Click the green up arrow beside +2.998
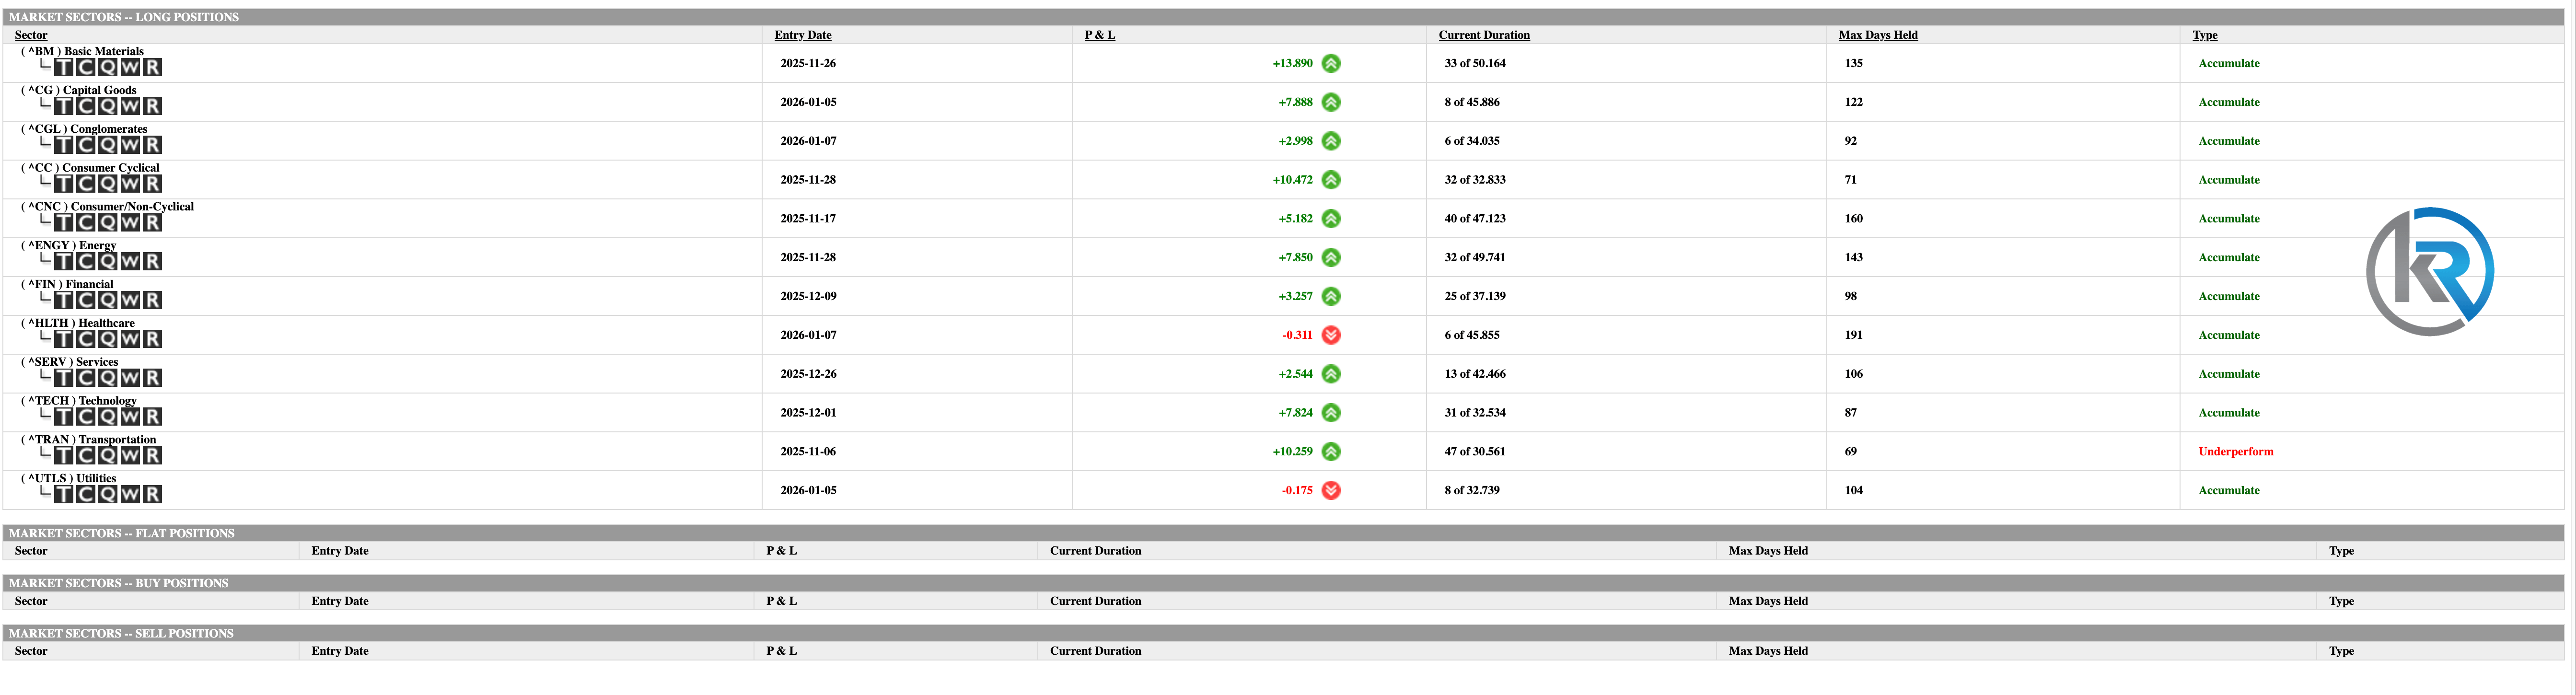 [1331, 141]
